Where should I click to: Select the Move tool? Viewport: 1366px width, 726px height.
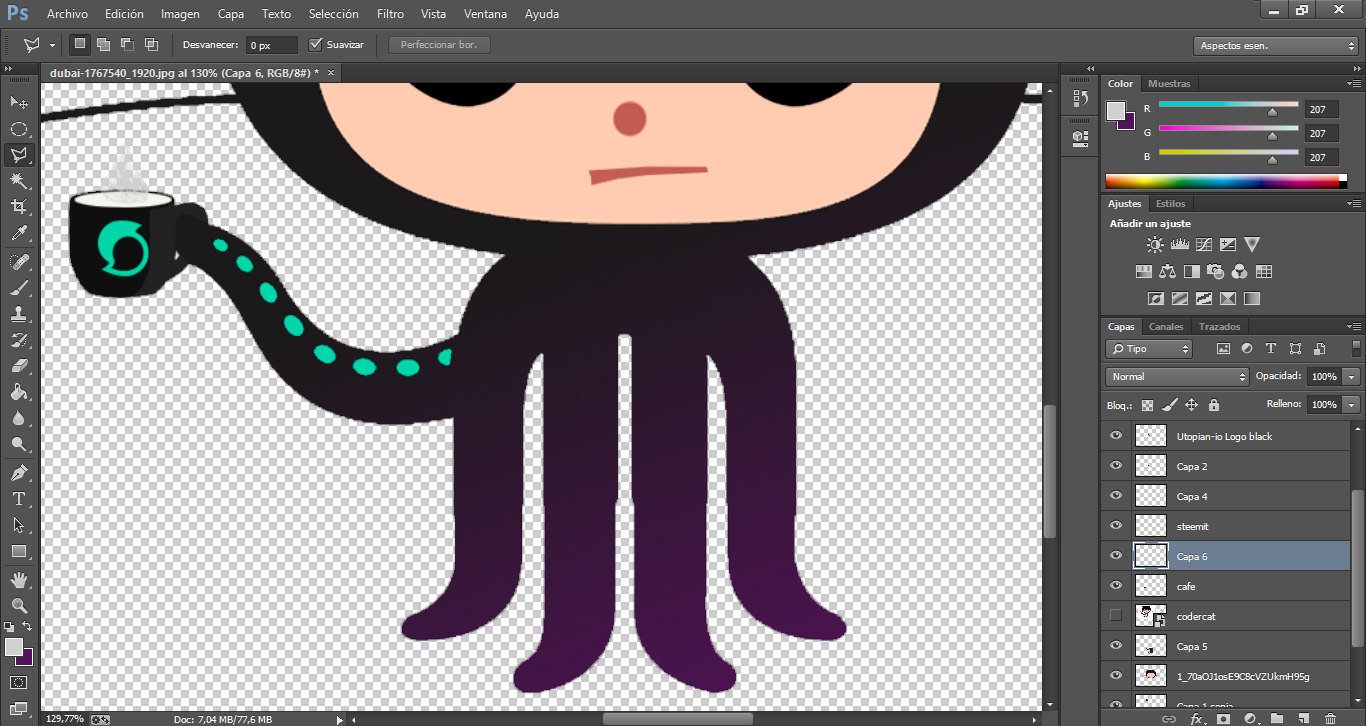click(18, 102)
